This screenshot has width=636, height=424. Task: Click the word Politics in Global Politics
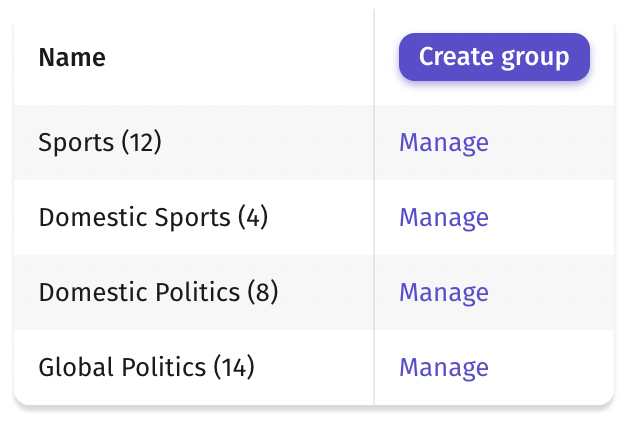164,367
